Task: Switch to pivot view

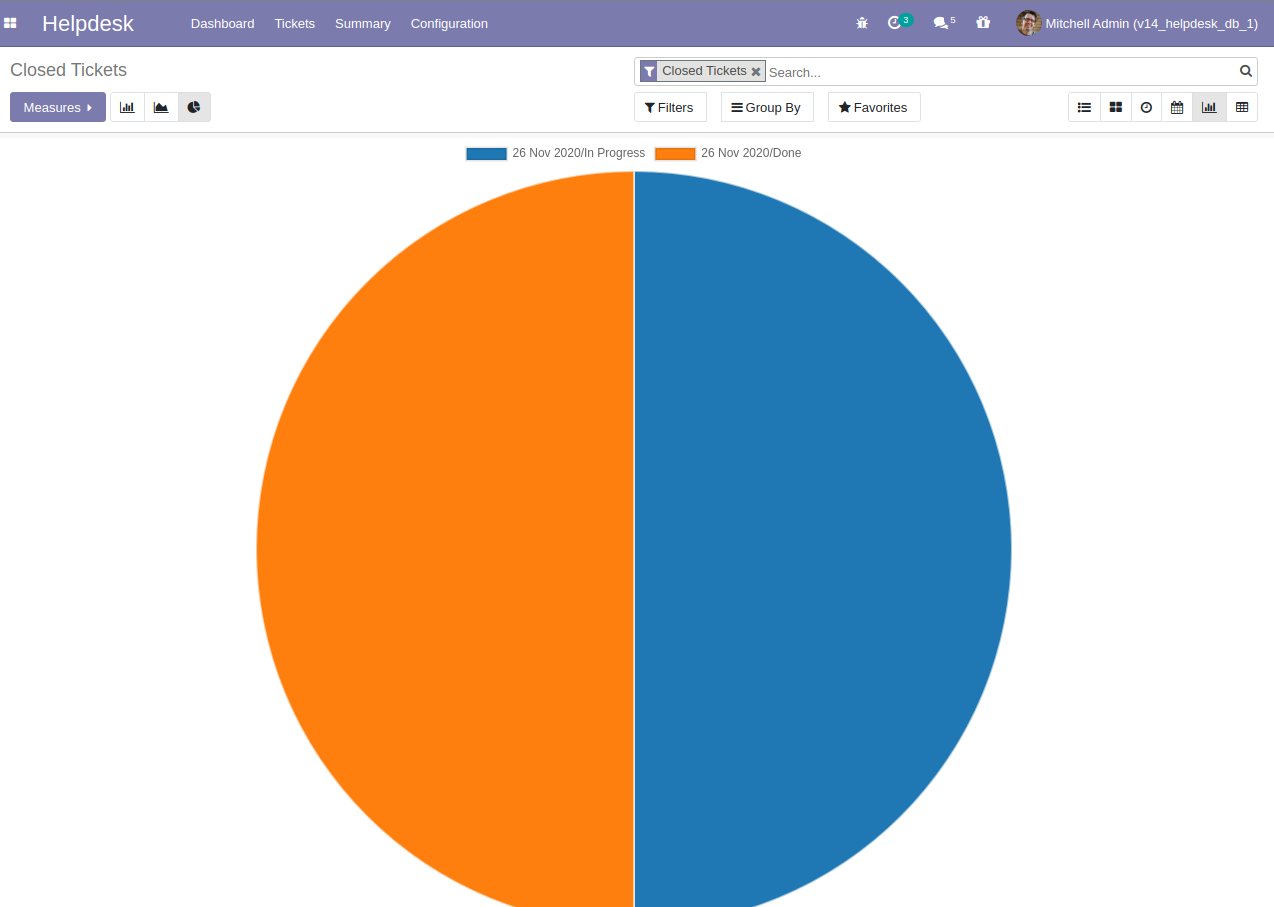Action: 1242,107
